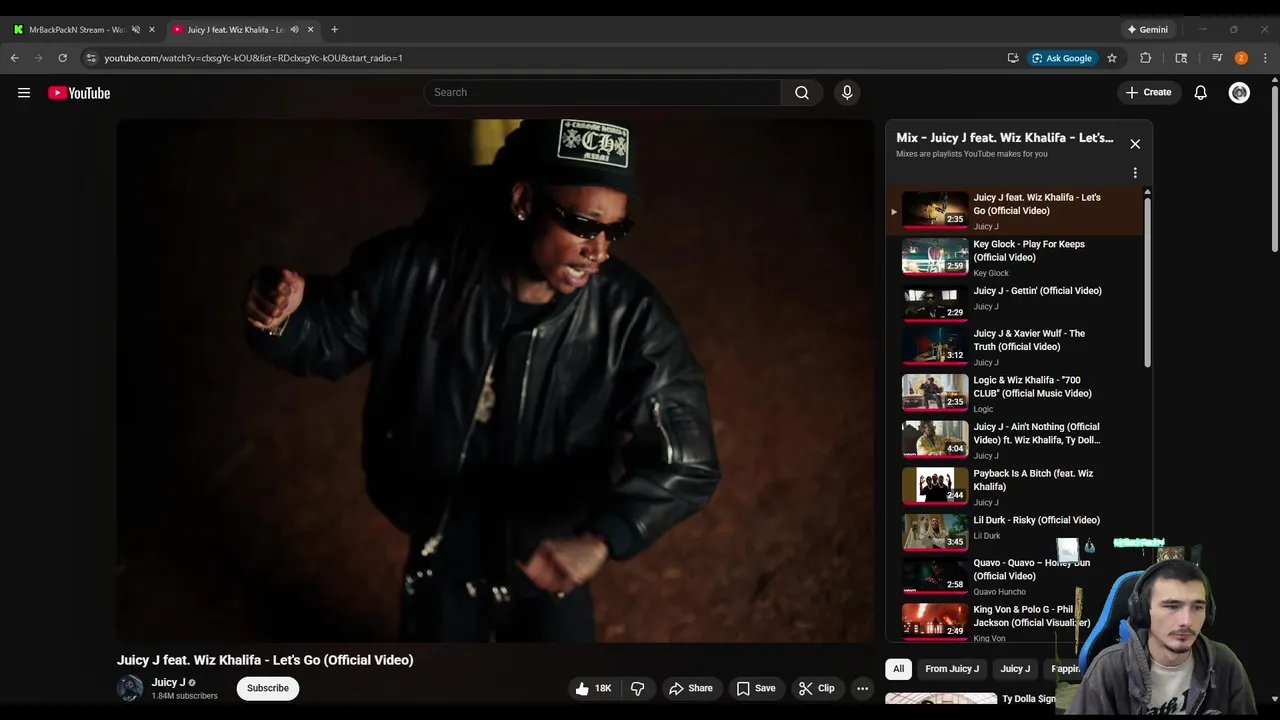Play the Quavo Honey Bun video
This screenshot has width=1280, height=720.
(x=1014, y=577)
